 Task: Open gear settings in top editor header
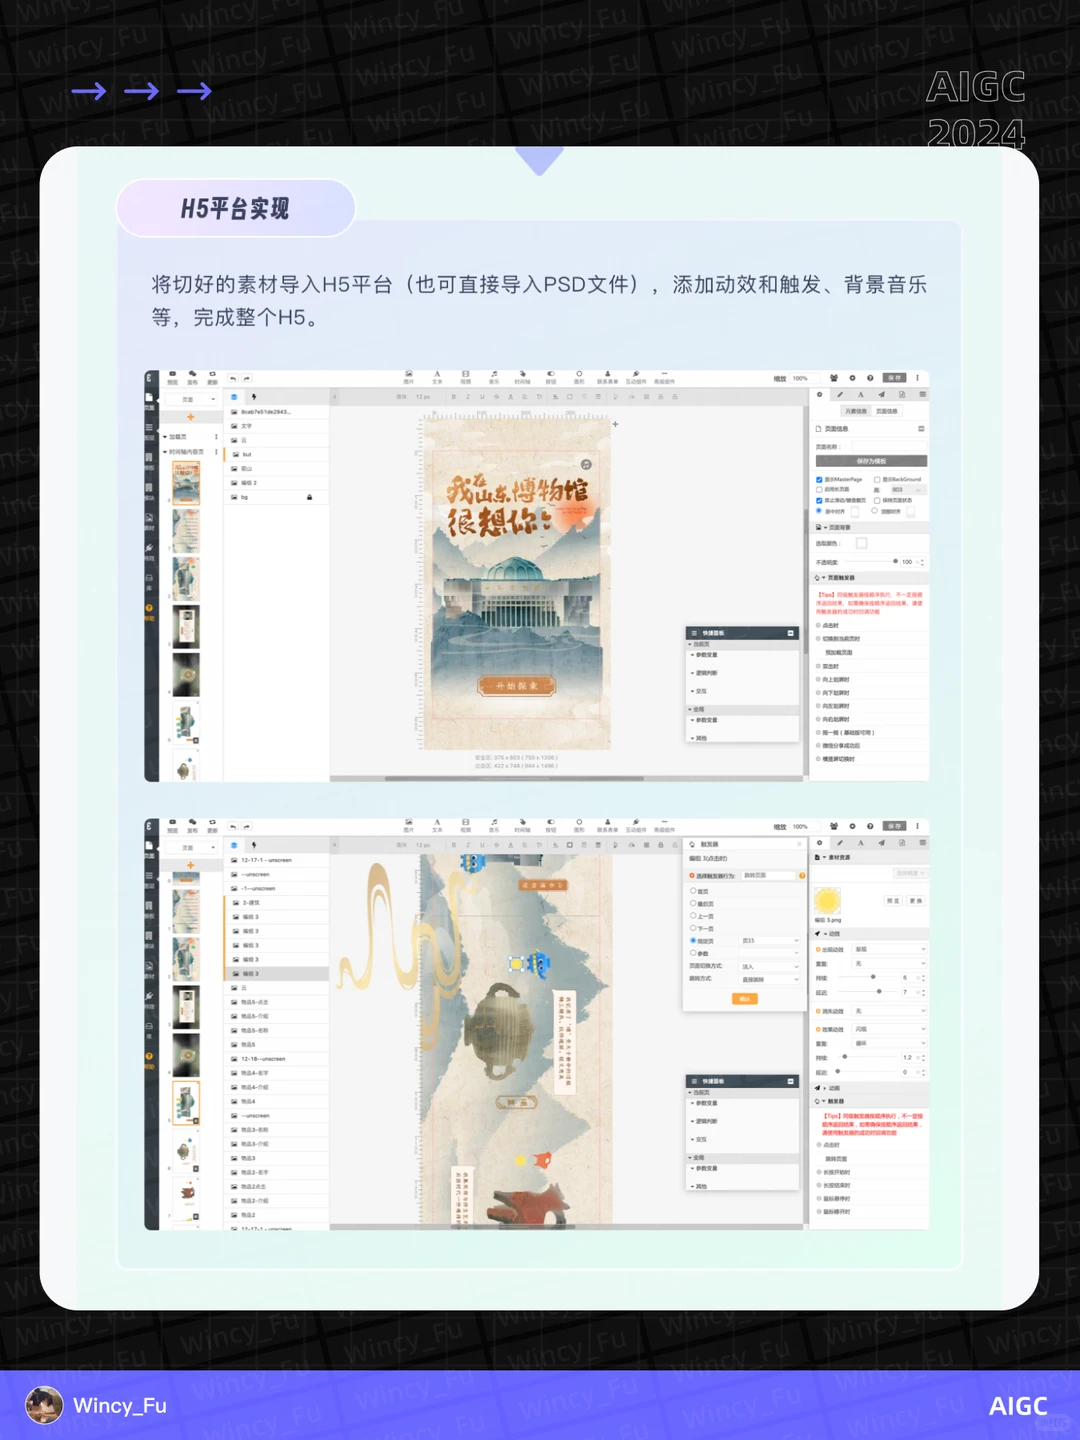852,378
